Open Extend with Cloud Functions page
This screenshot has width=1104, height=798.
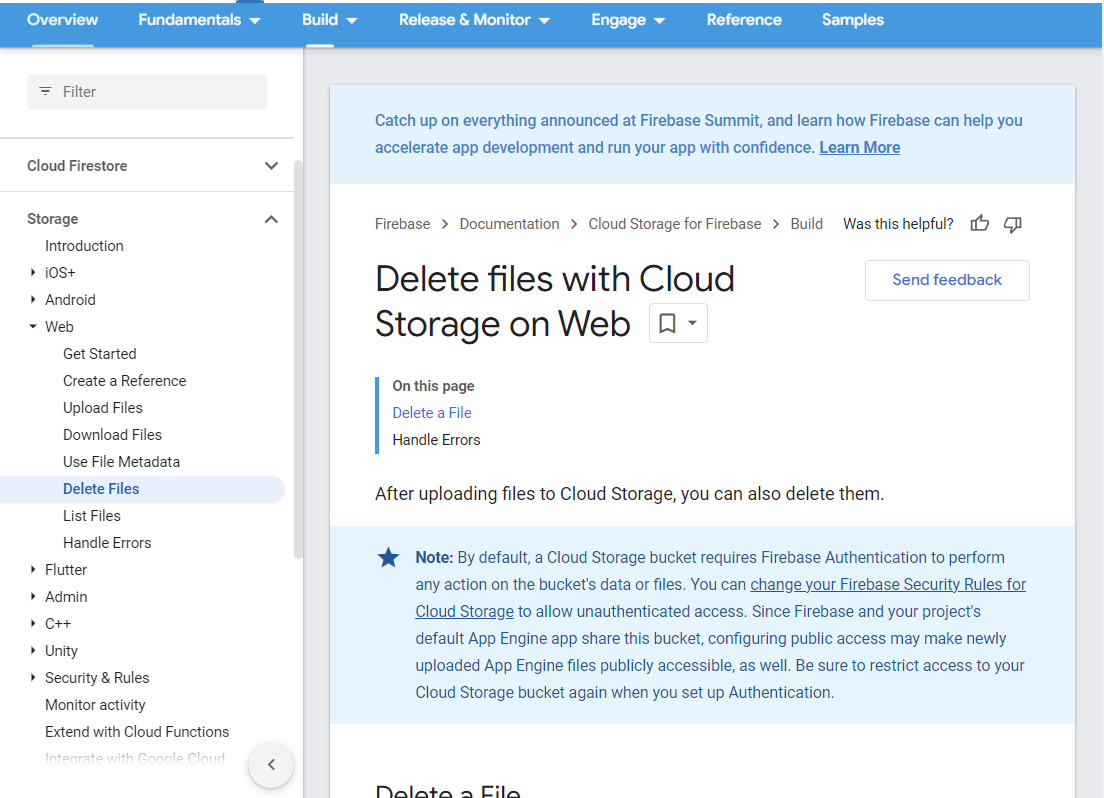137,732
